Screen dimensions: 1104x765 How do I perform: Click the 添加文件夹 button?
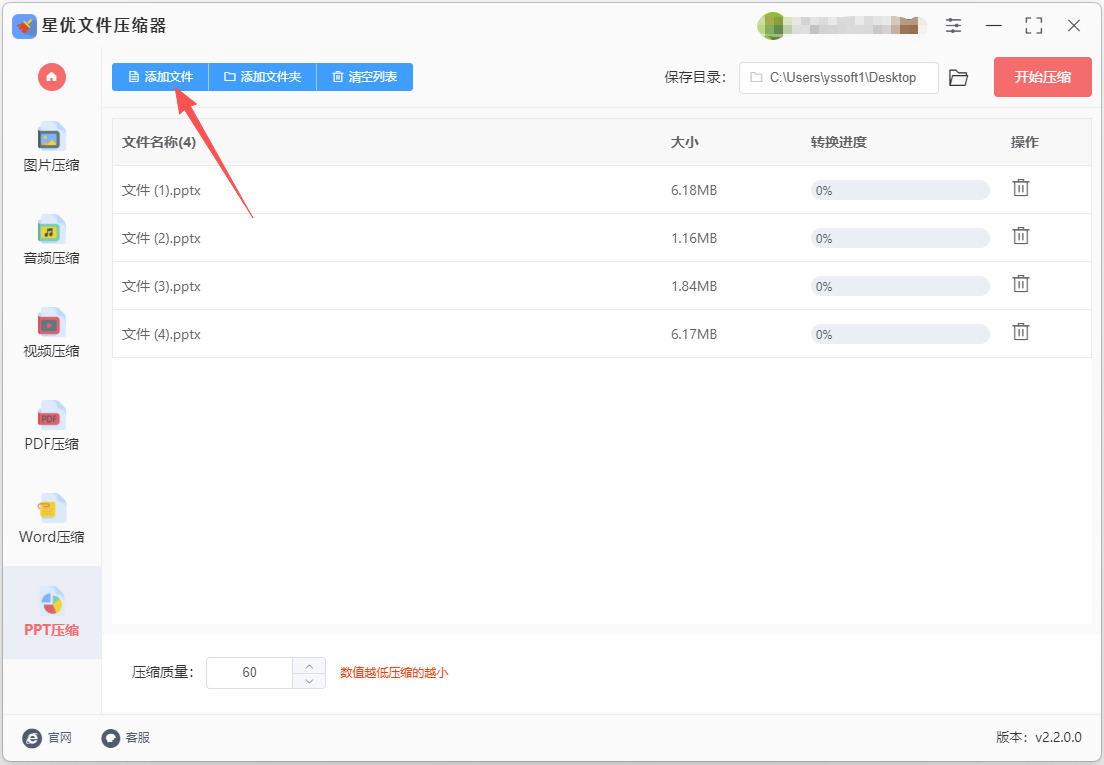coord(263,77)
